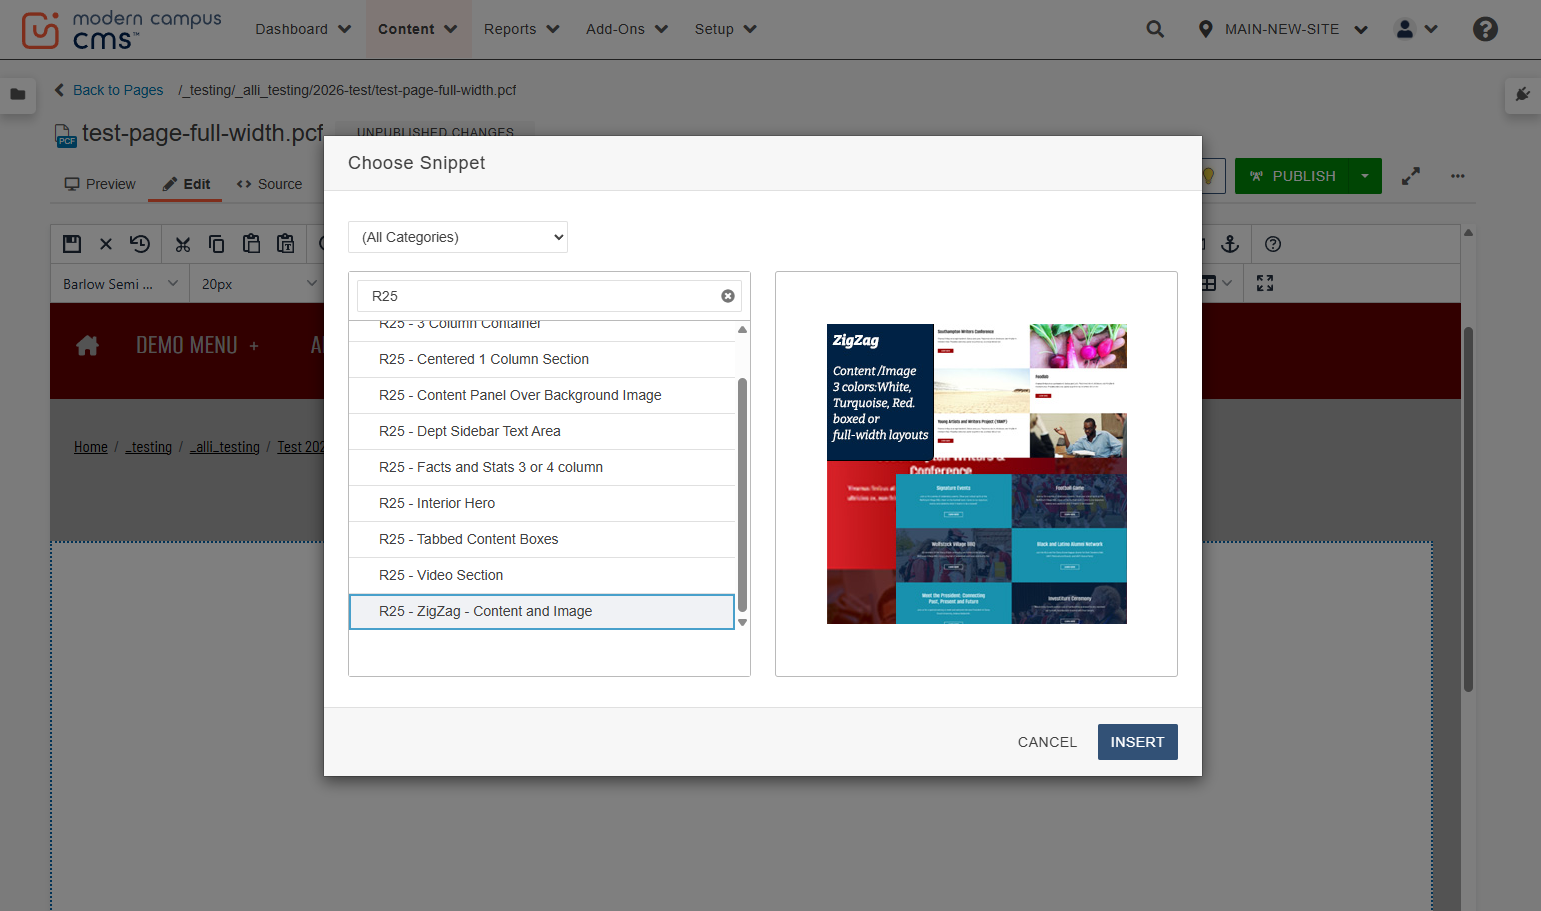Viewport: 1541px width, 911px height.
Task: Click the exit without saving X icon
Action: [106, 244]
